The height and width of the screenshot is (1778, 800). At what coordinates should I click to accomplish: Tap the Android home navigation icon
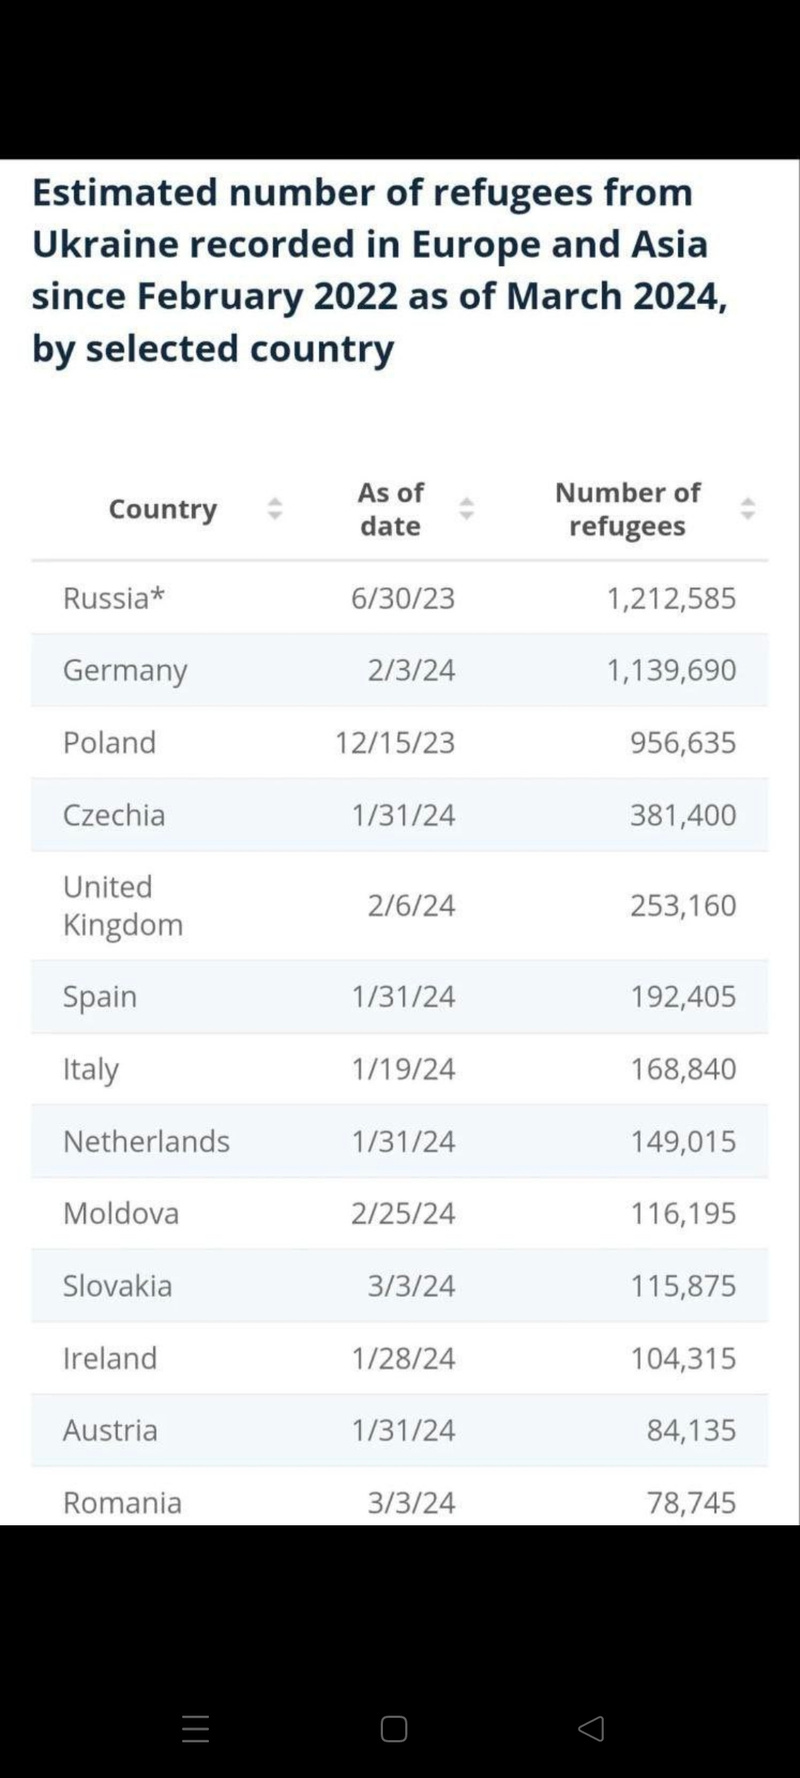tap(394, 1729)
